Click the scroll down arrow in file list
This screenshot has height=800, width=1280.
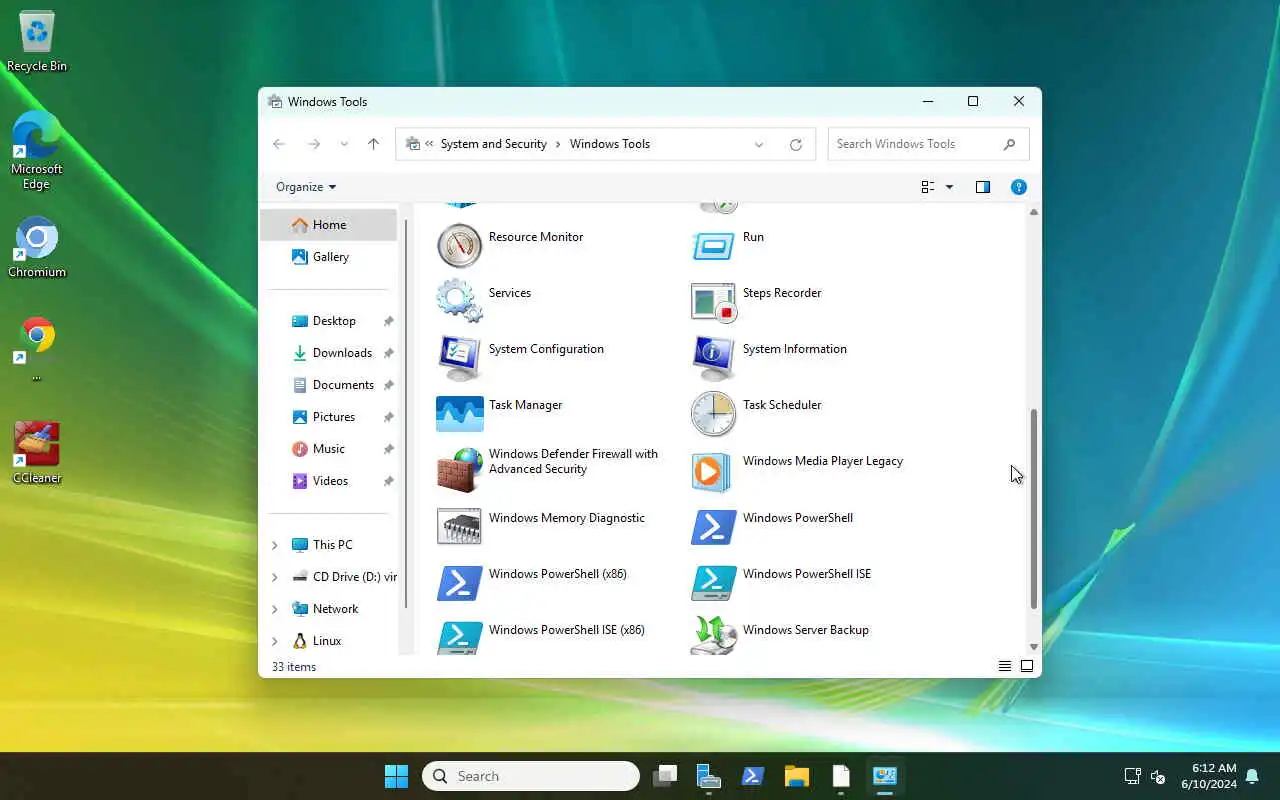tap(1034, 647)
